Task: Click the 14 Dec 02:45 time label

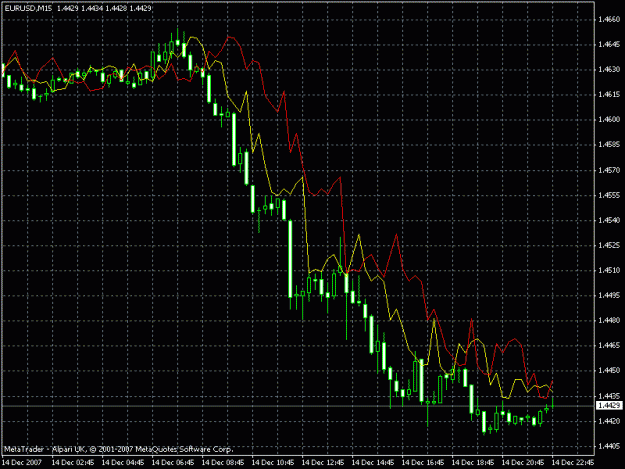Action: click(x=73, y=463)
